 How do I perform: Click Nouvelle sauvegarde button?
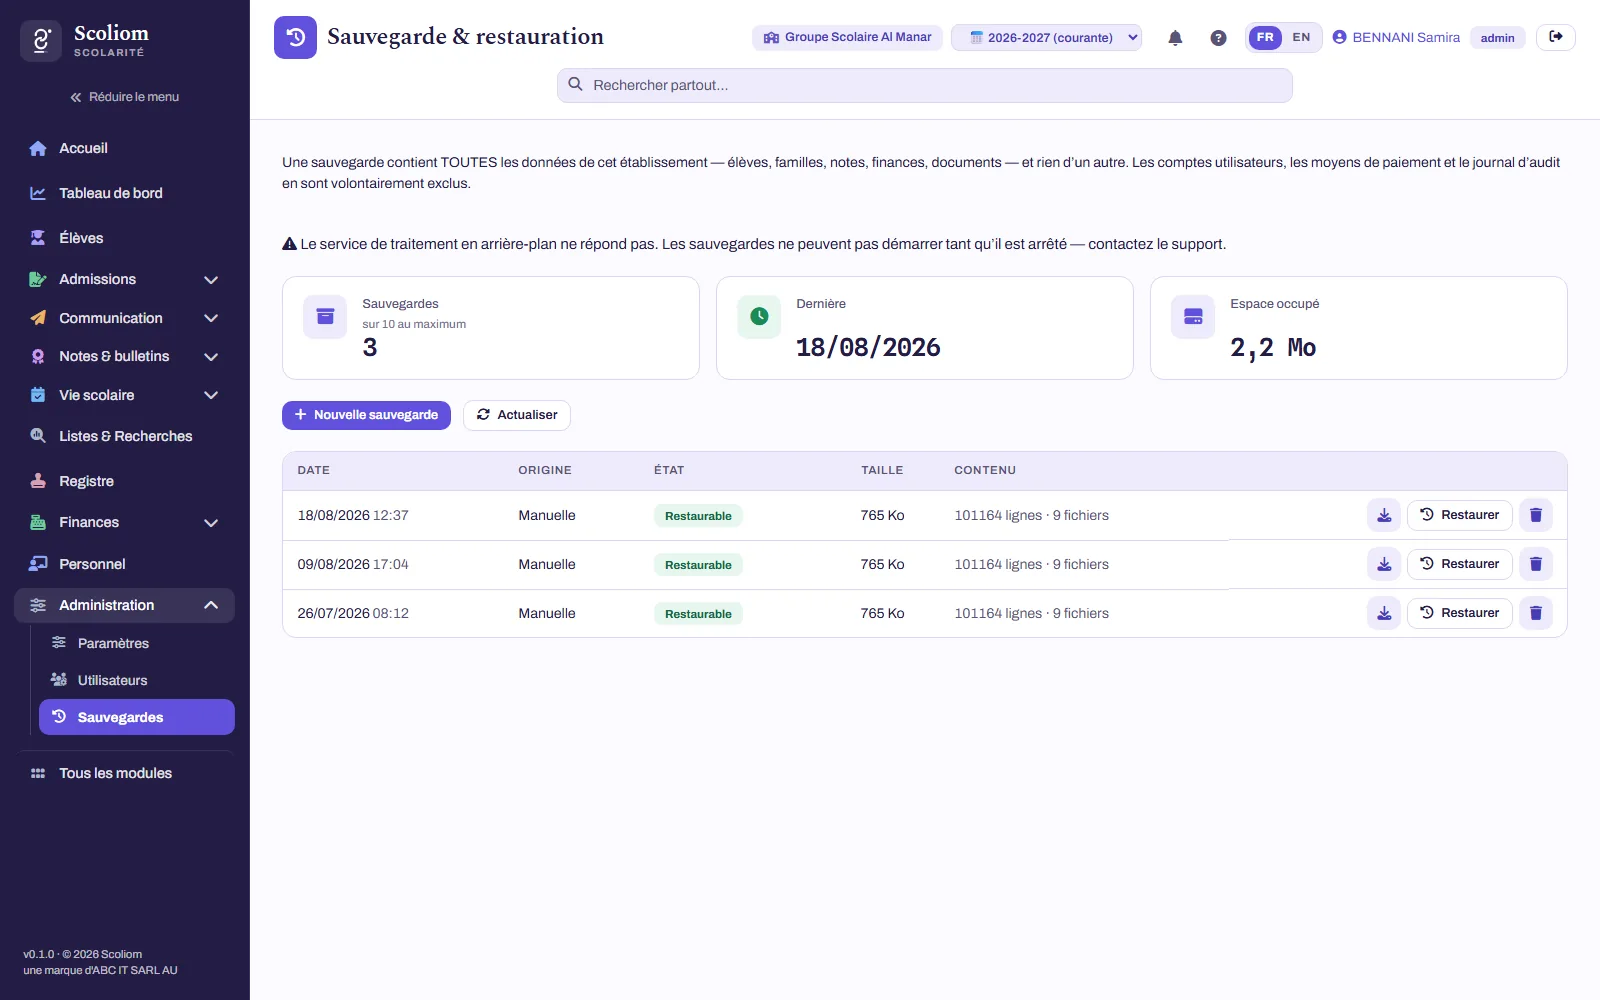point(366,415)
